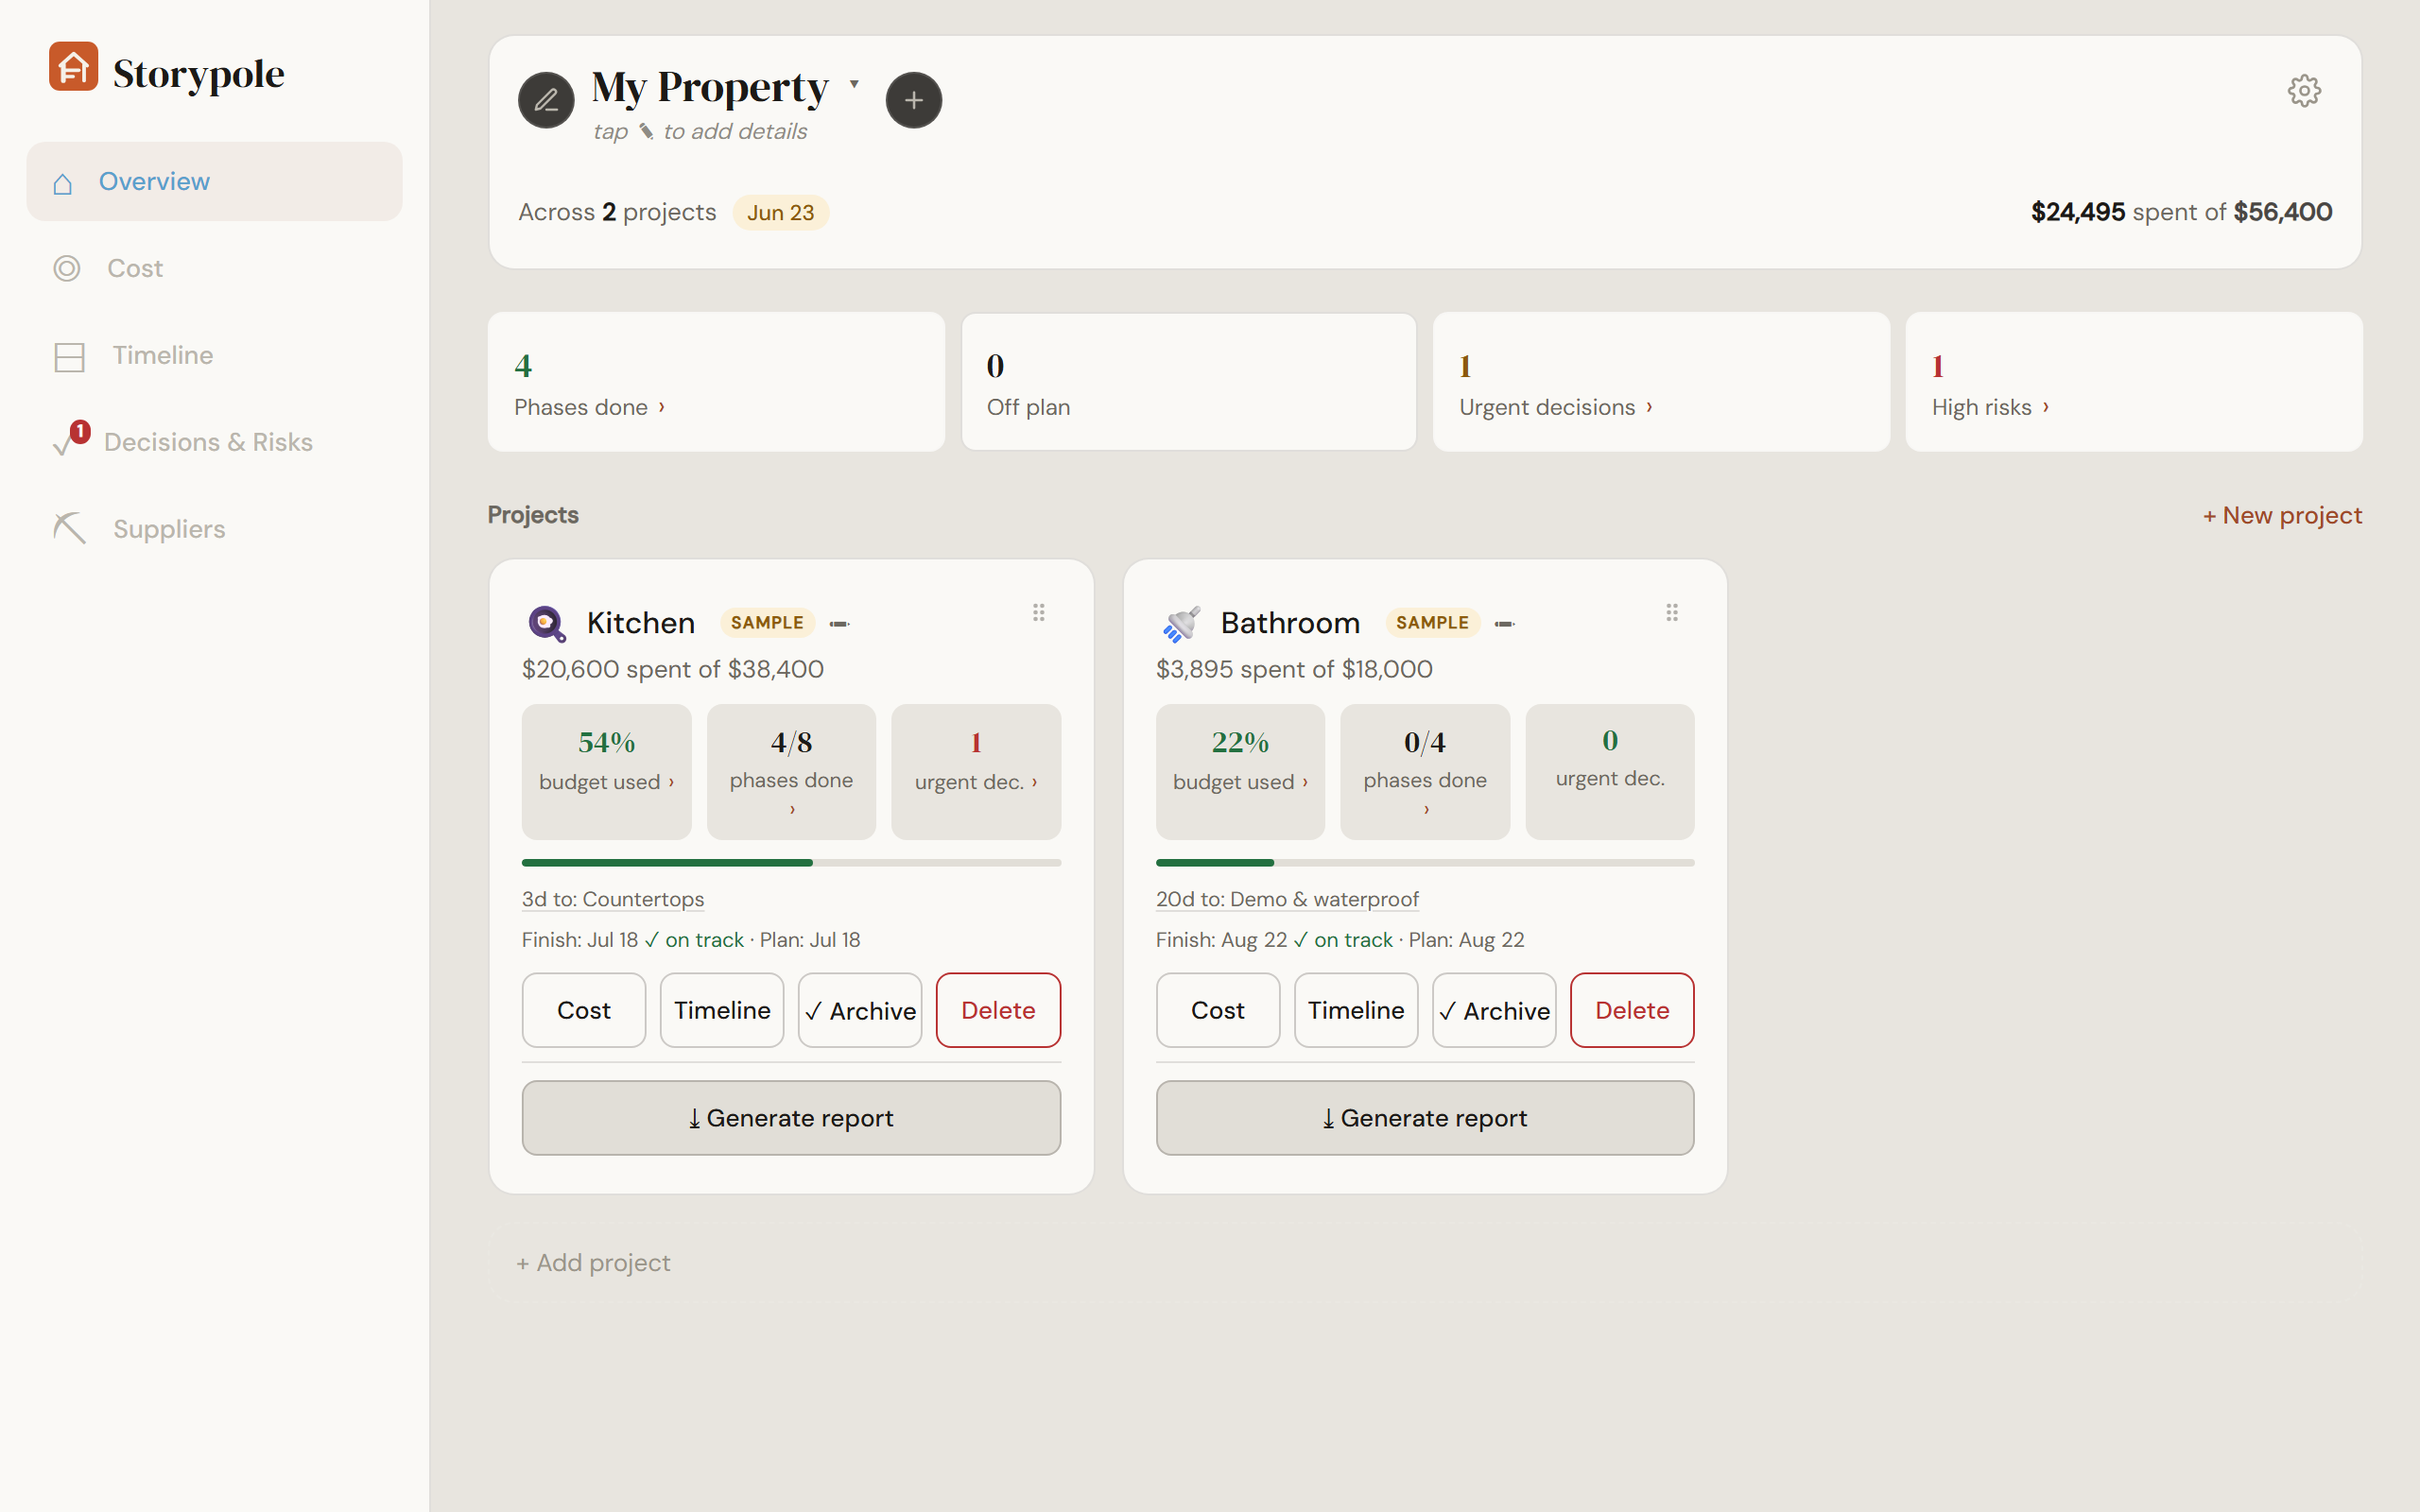Click the pencil edit property icon

pyautogui.click(x=546, y=100)
